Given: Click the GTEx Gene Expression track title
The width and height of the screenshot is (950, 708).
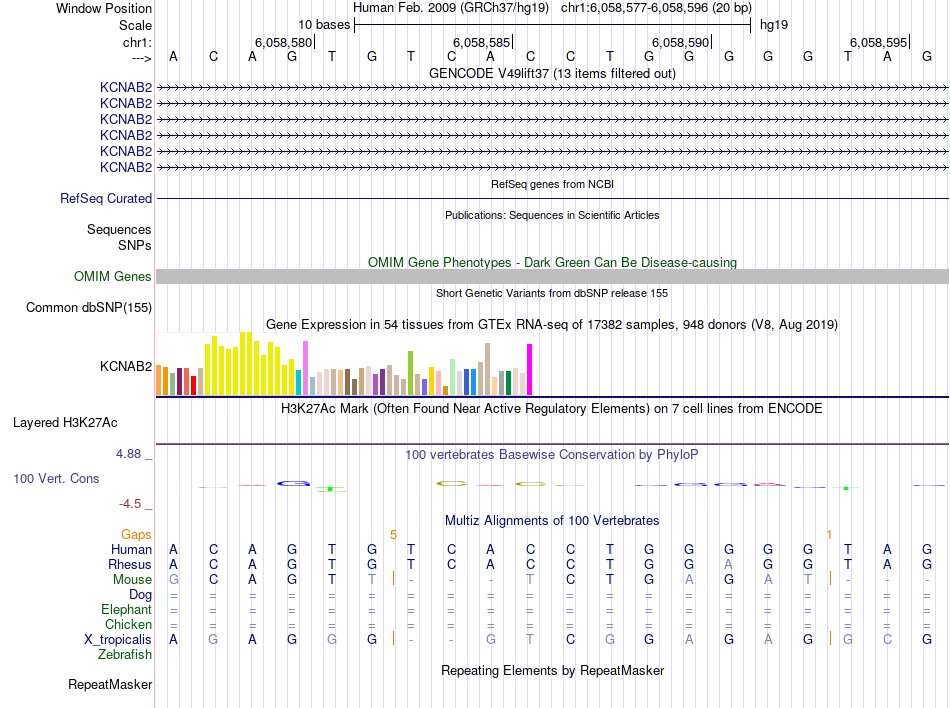Looking at the screenshot, I should [552, 325].
